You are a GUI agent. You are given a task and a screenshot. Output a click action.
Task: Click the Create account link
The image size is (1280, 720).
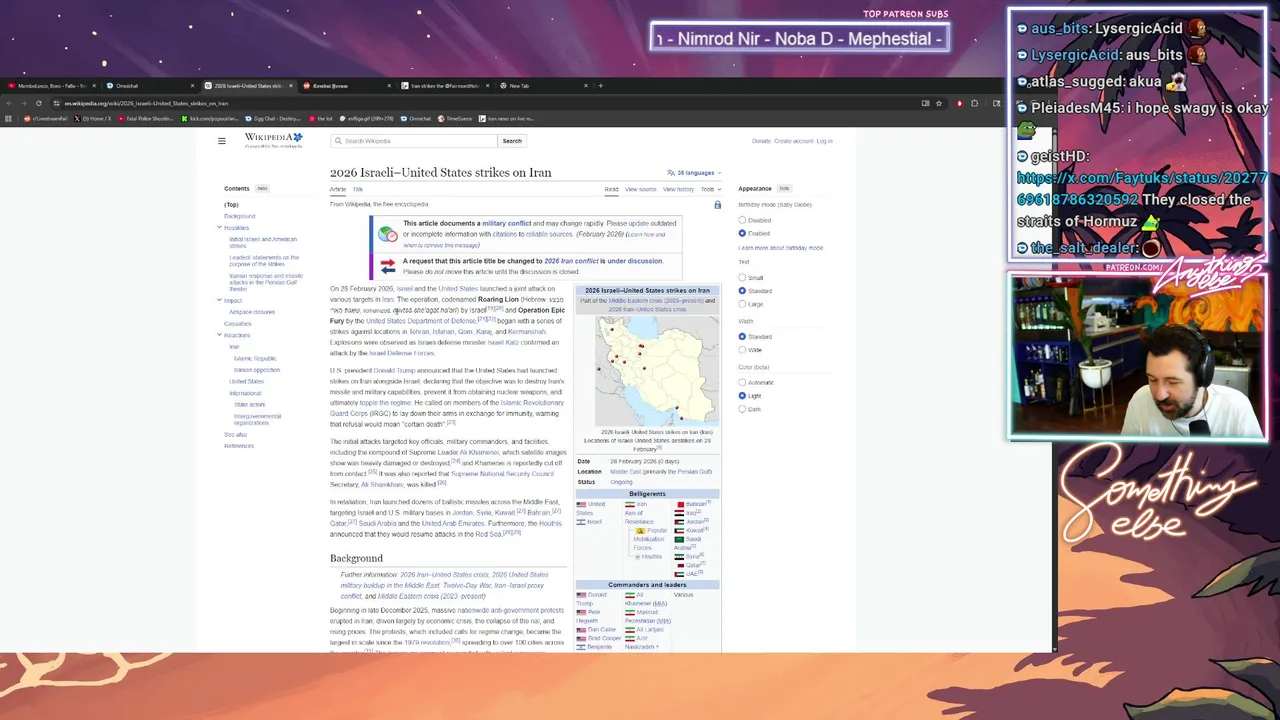coord(793,141)
